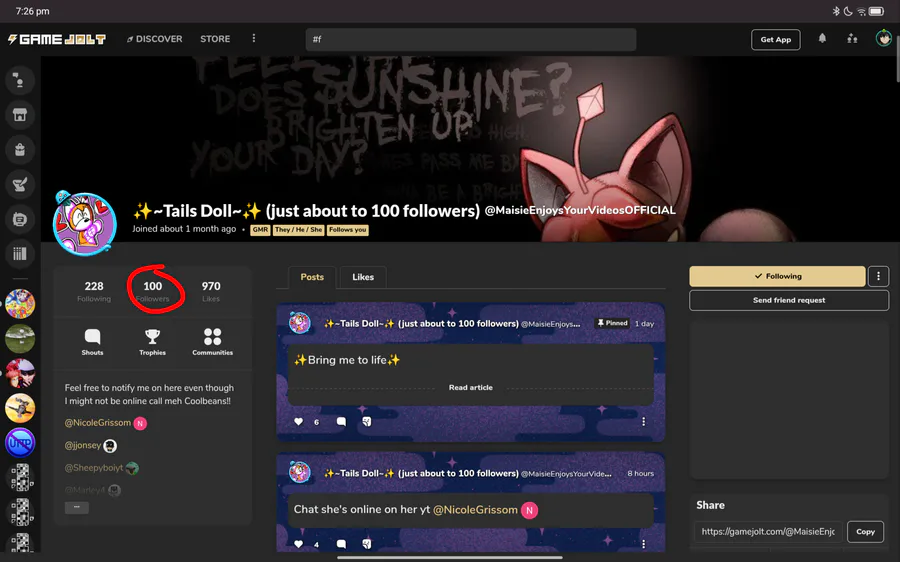
Task: Open the top navigation overflow menu
Action: click(254, 38)
